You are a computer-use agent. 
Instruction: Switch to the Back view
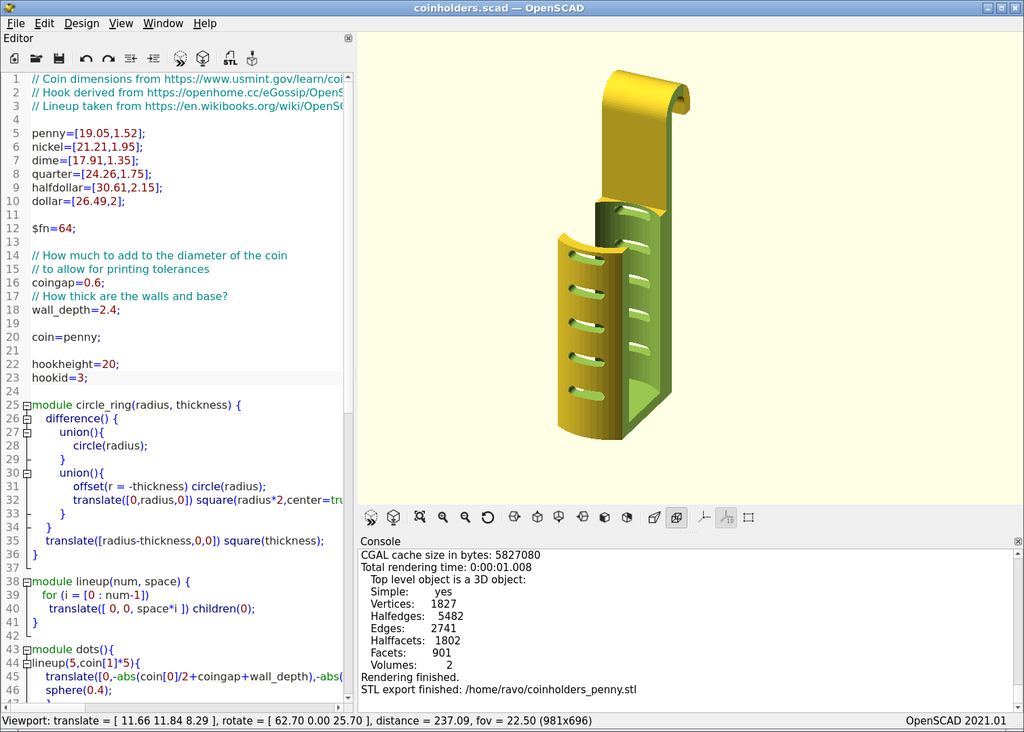627,517
